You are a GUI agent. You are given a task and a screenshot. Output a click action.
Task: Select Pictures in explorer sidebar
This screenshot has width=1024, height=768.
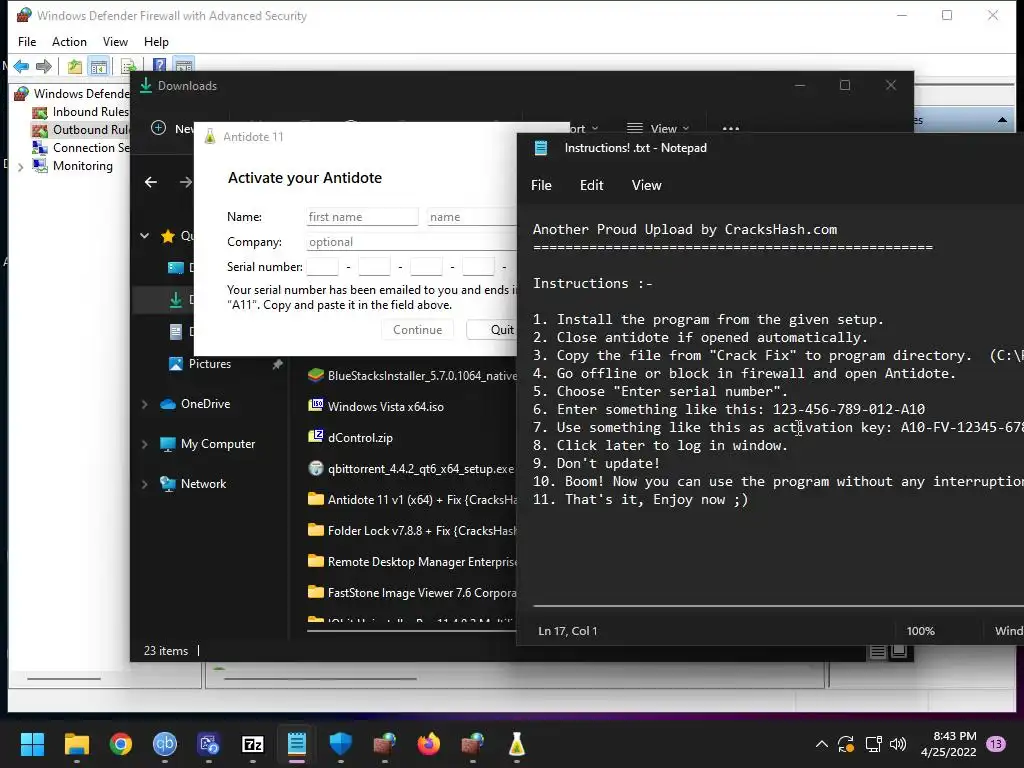[210, 364]
